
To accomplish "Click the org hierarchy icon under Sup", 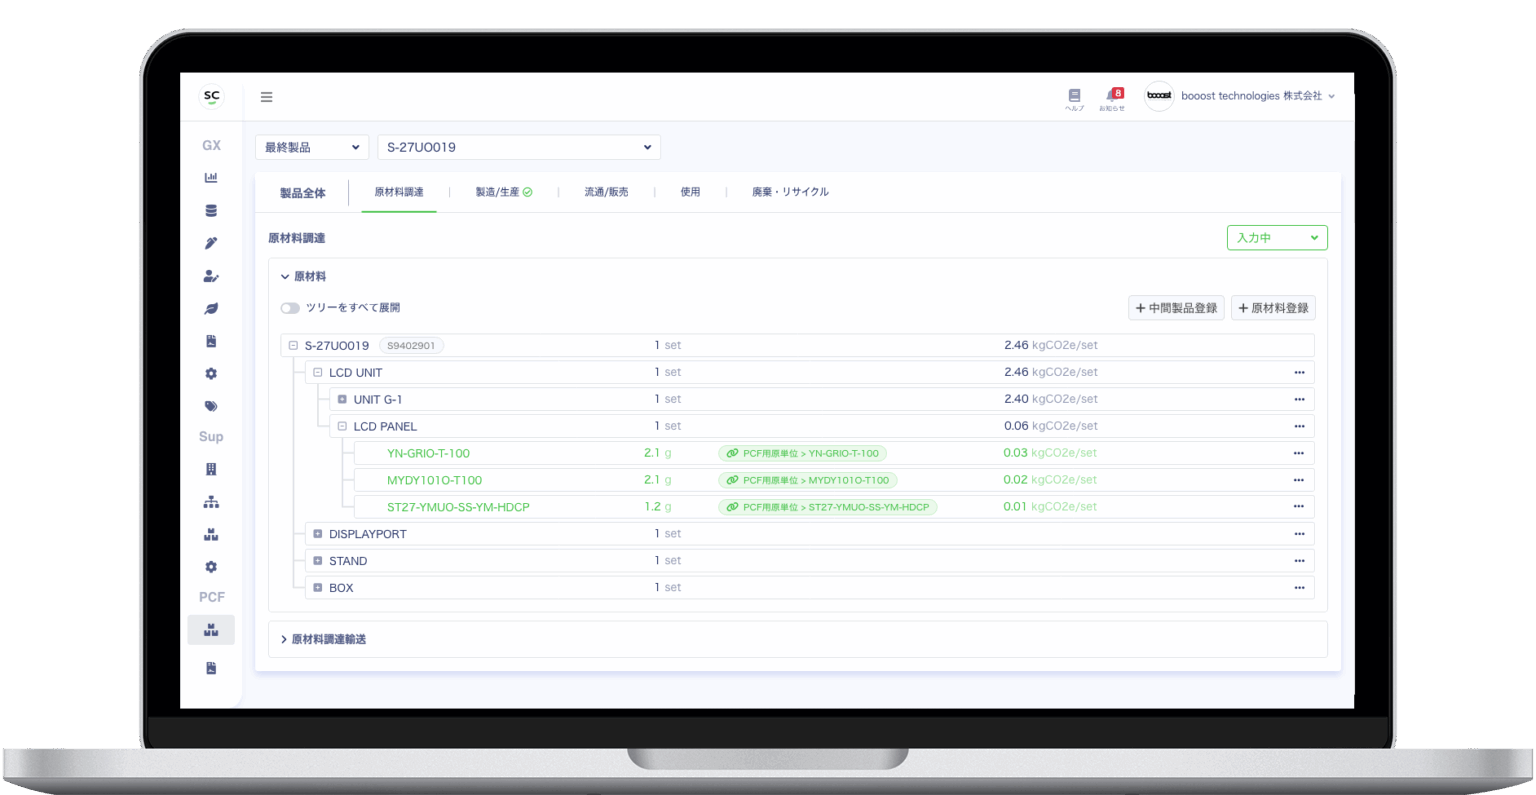I will tap(211, 502).
